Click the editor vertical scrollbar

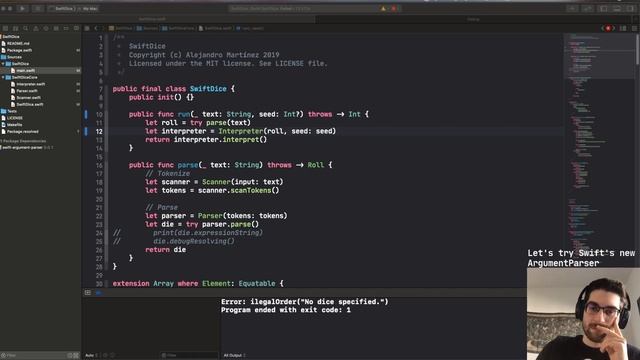[x=638, y=49]
